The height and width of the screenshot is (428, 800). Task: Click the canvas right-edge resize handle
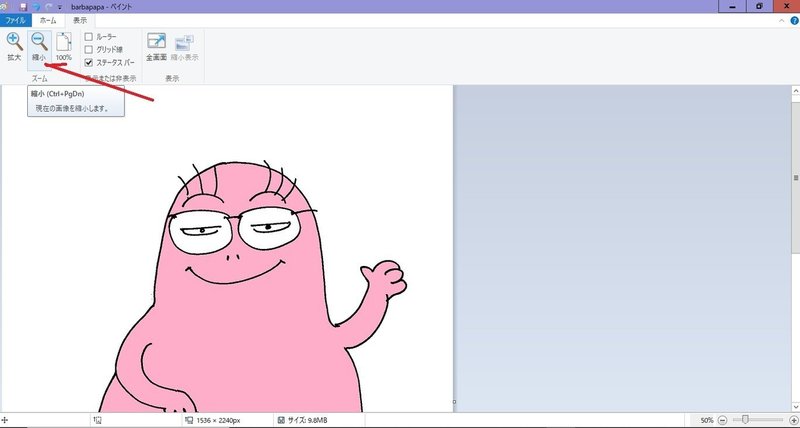tap(454, 402)
